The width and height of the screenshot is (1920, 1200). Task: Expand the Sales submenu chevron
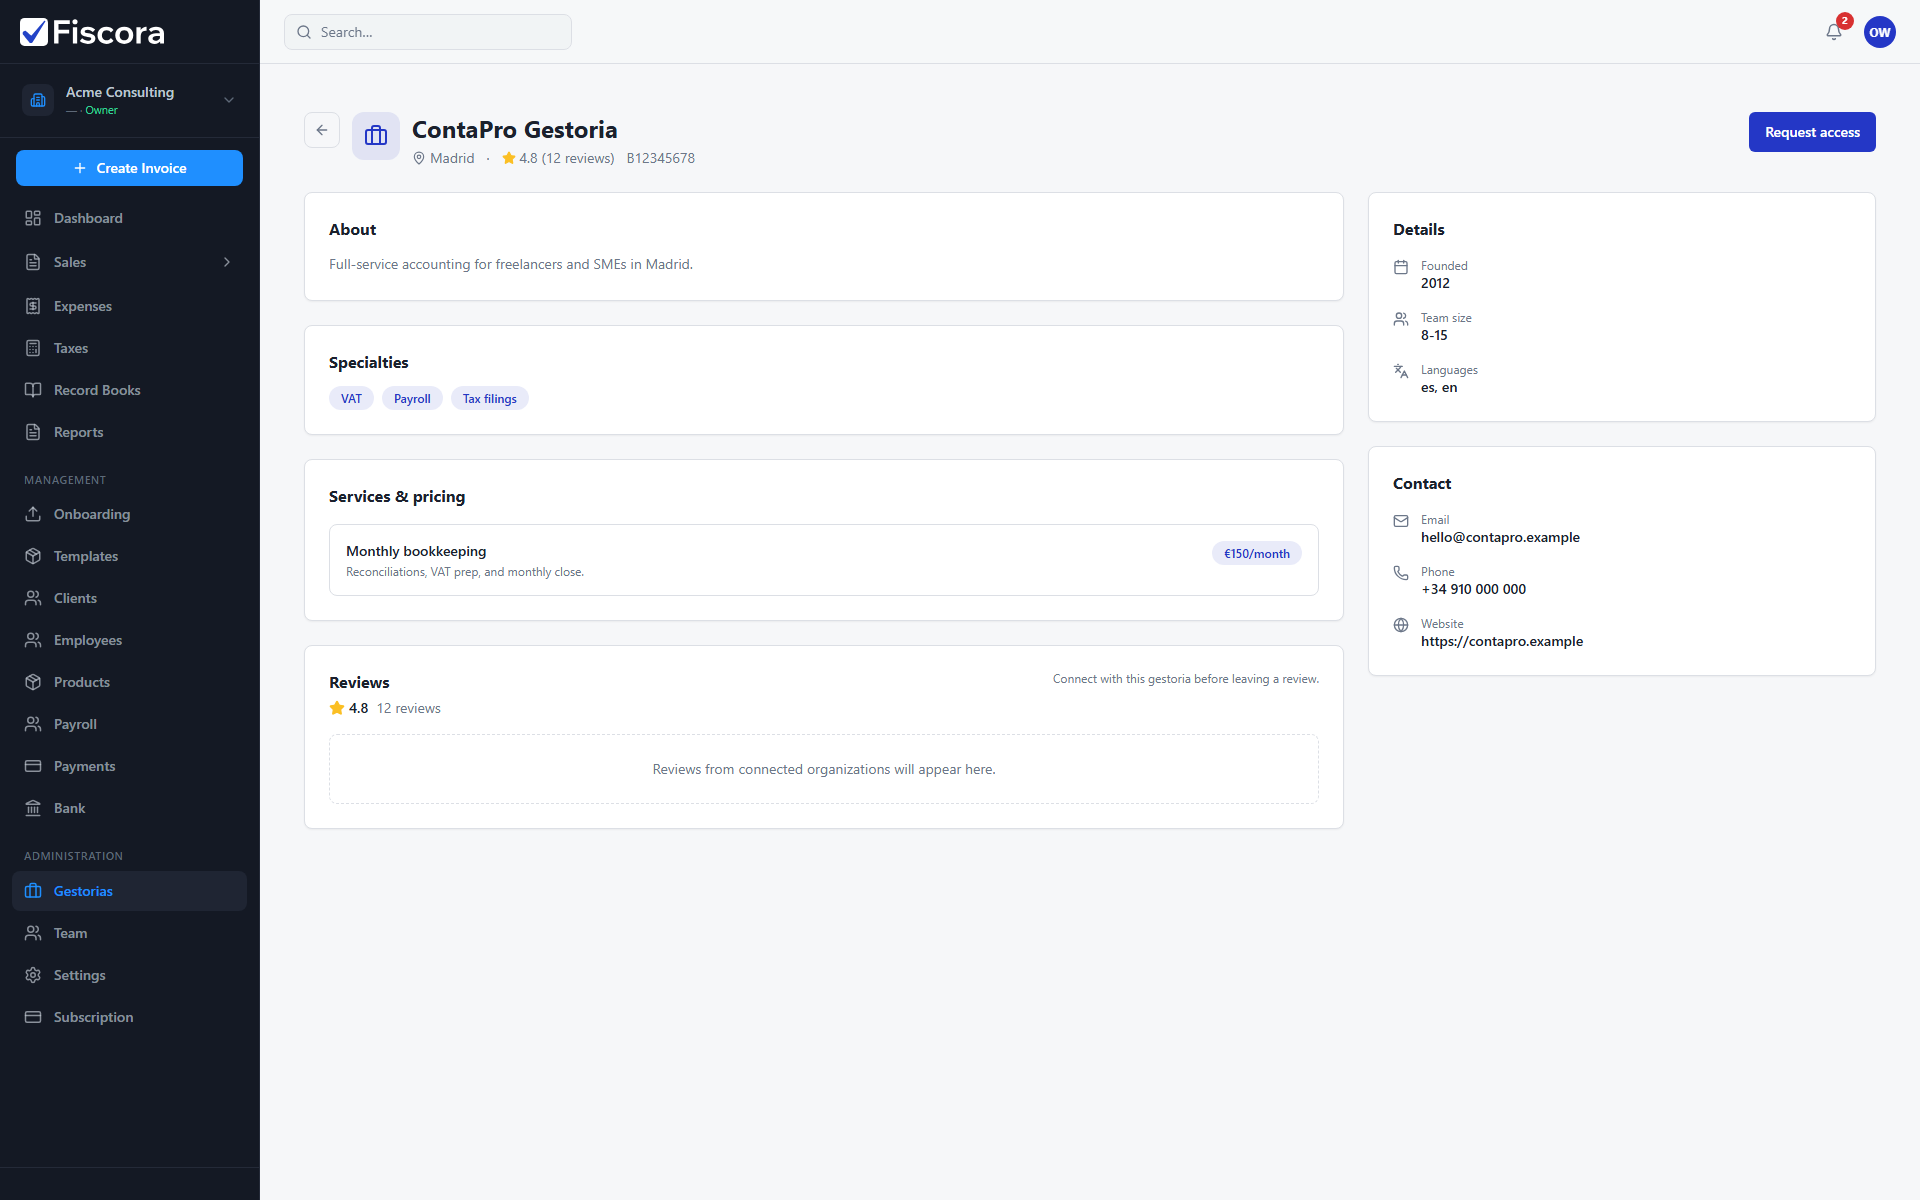pos(227,262)
